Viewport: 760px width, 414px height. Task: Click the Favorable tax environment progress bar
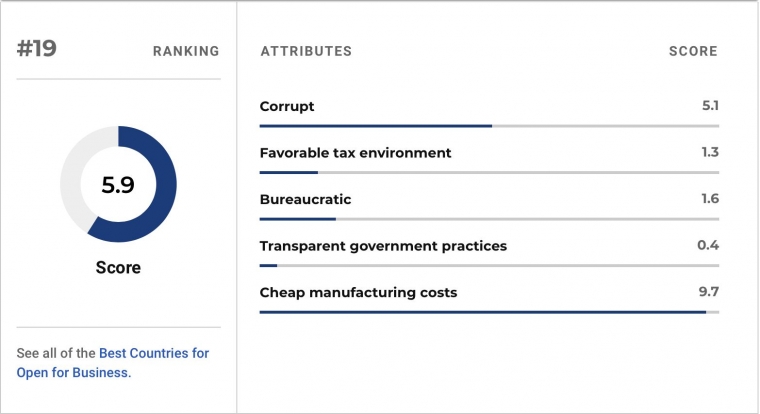(489, 173)
